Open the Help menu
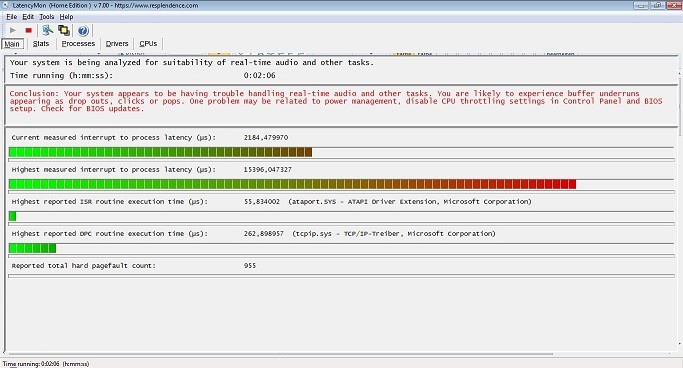Viewport: 683px width, 368px height. coord(66,17)
